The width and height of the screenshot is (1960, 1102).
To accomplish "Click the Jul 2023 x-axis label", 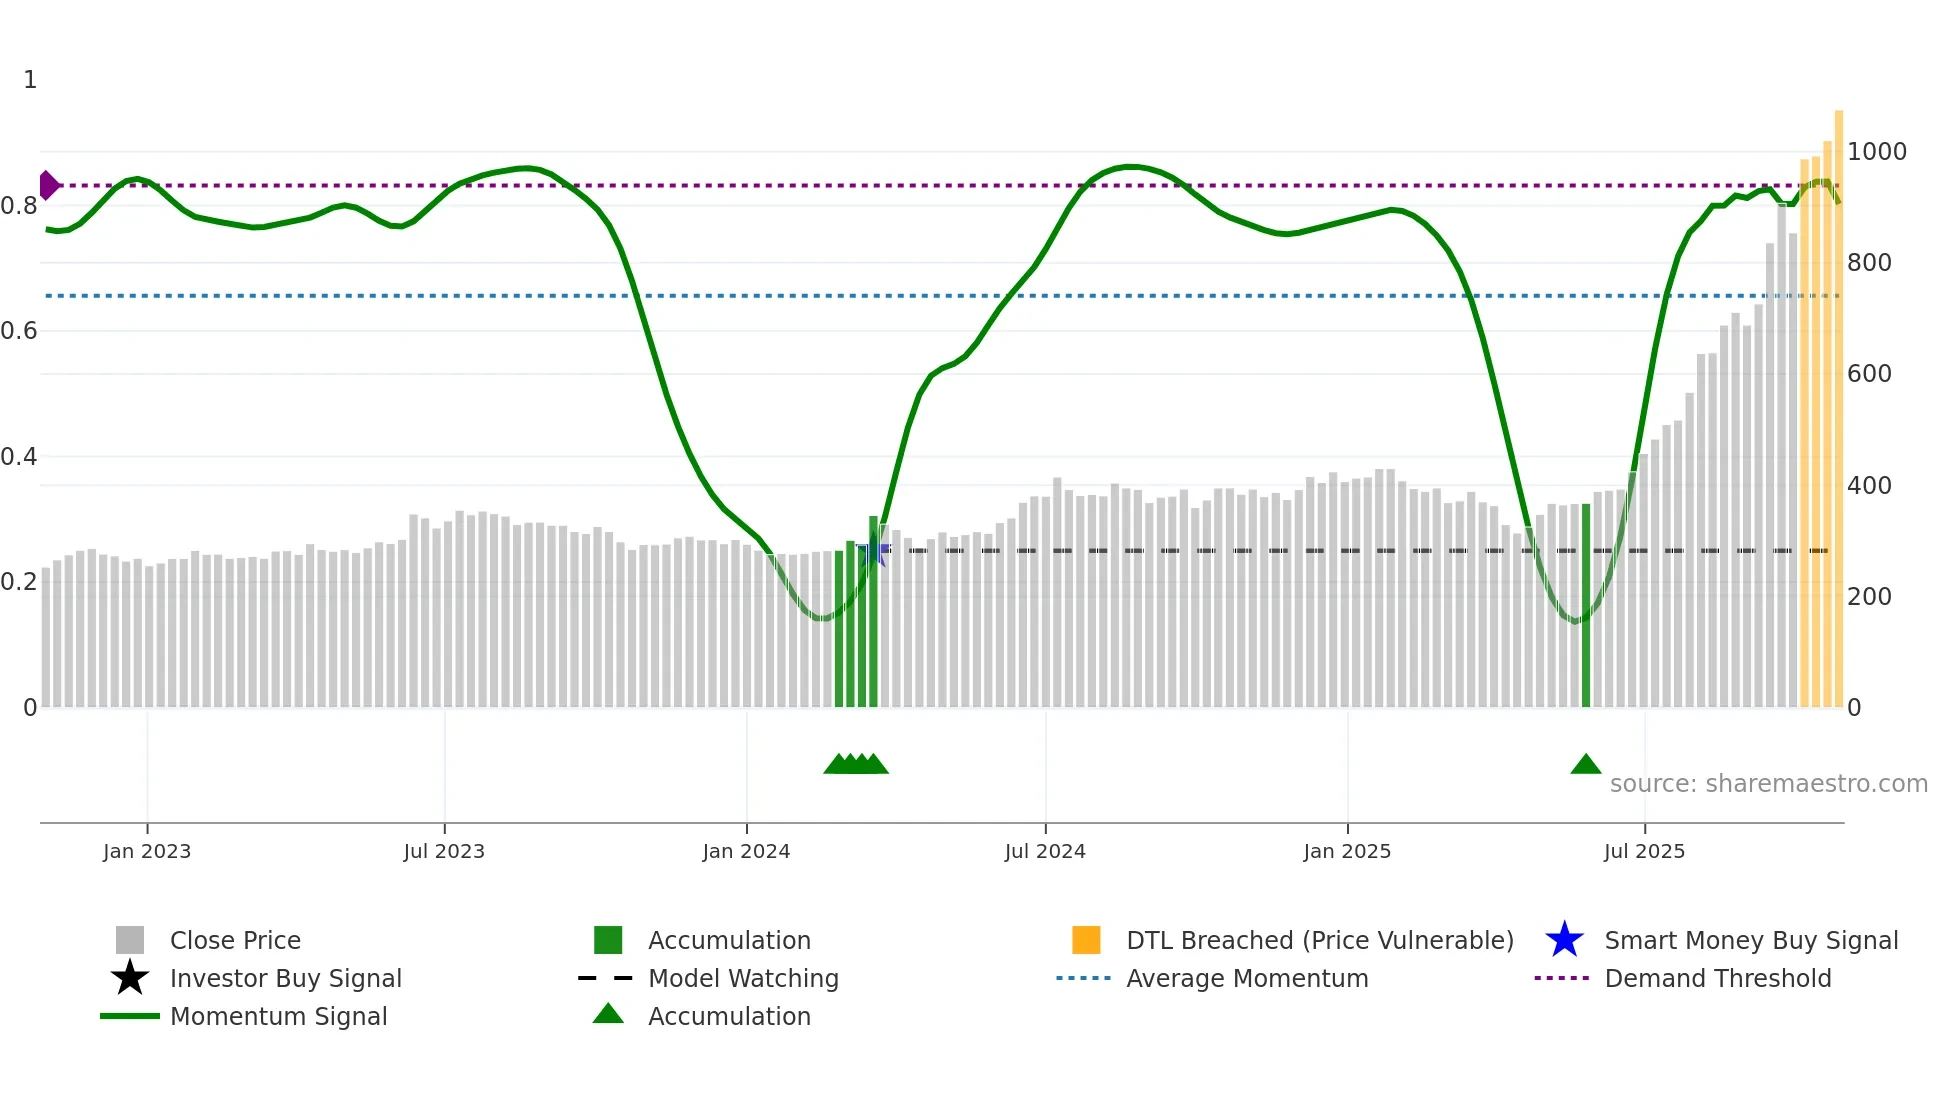I will (444, 851).
